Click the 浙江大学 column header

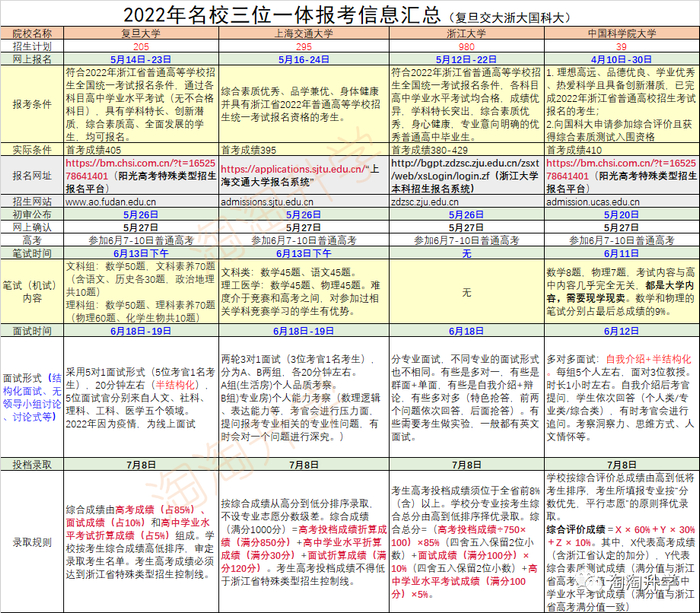(x=466, y=33)
